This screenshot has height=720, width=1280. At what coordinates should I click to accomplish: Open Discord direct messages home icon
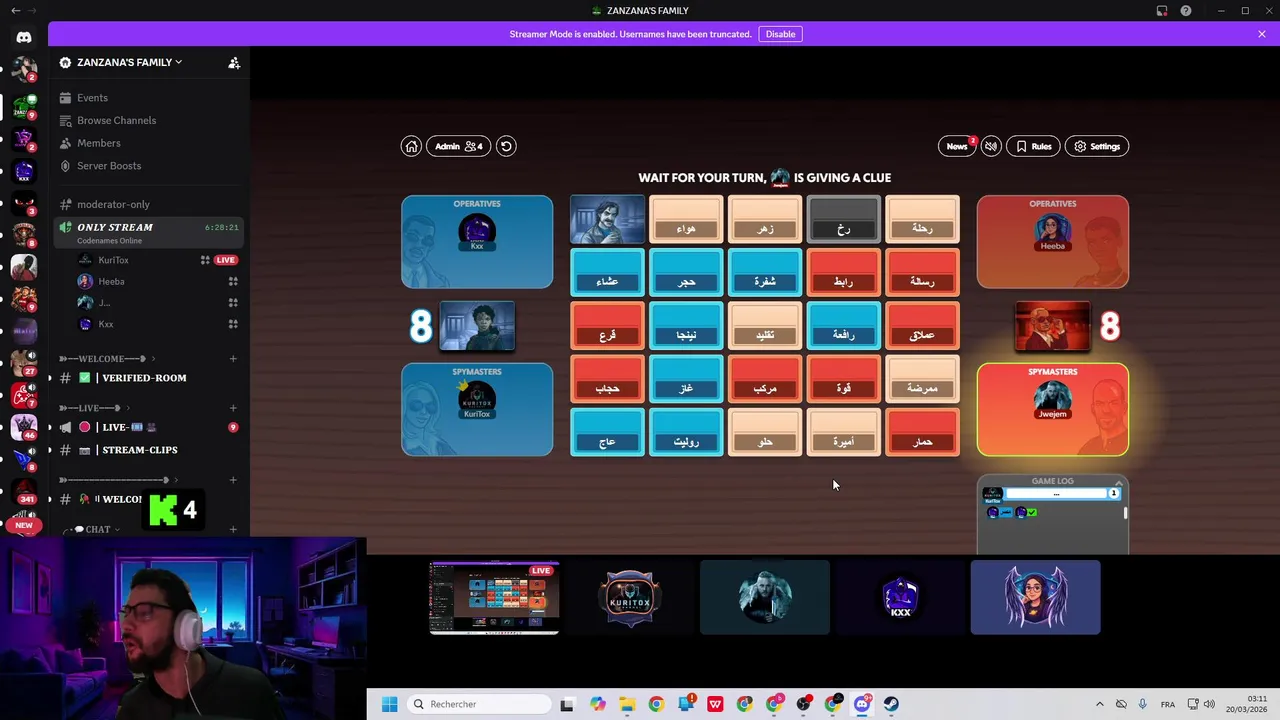coord(24,37)
